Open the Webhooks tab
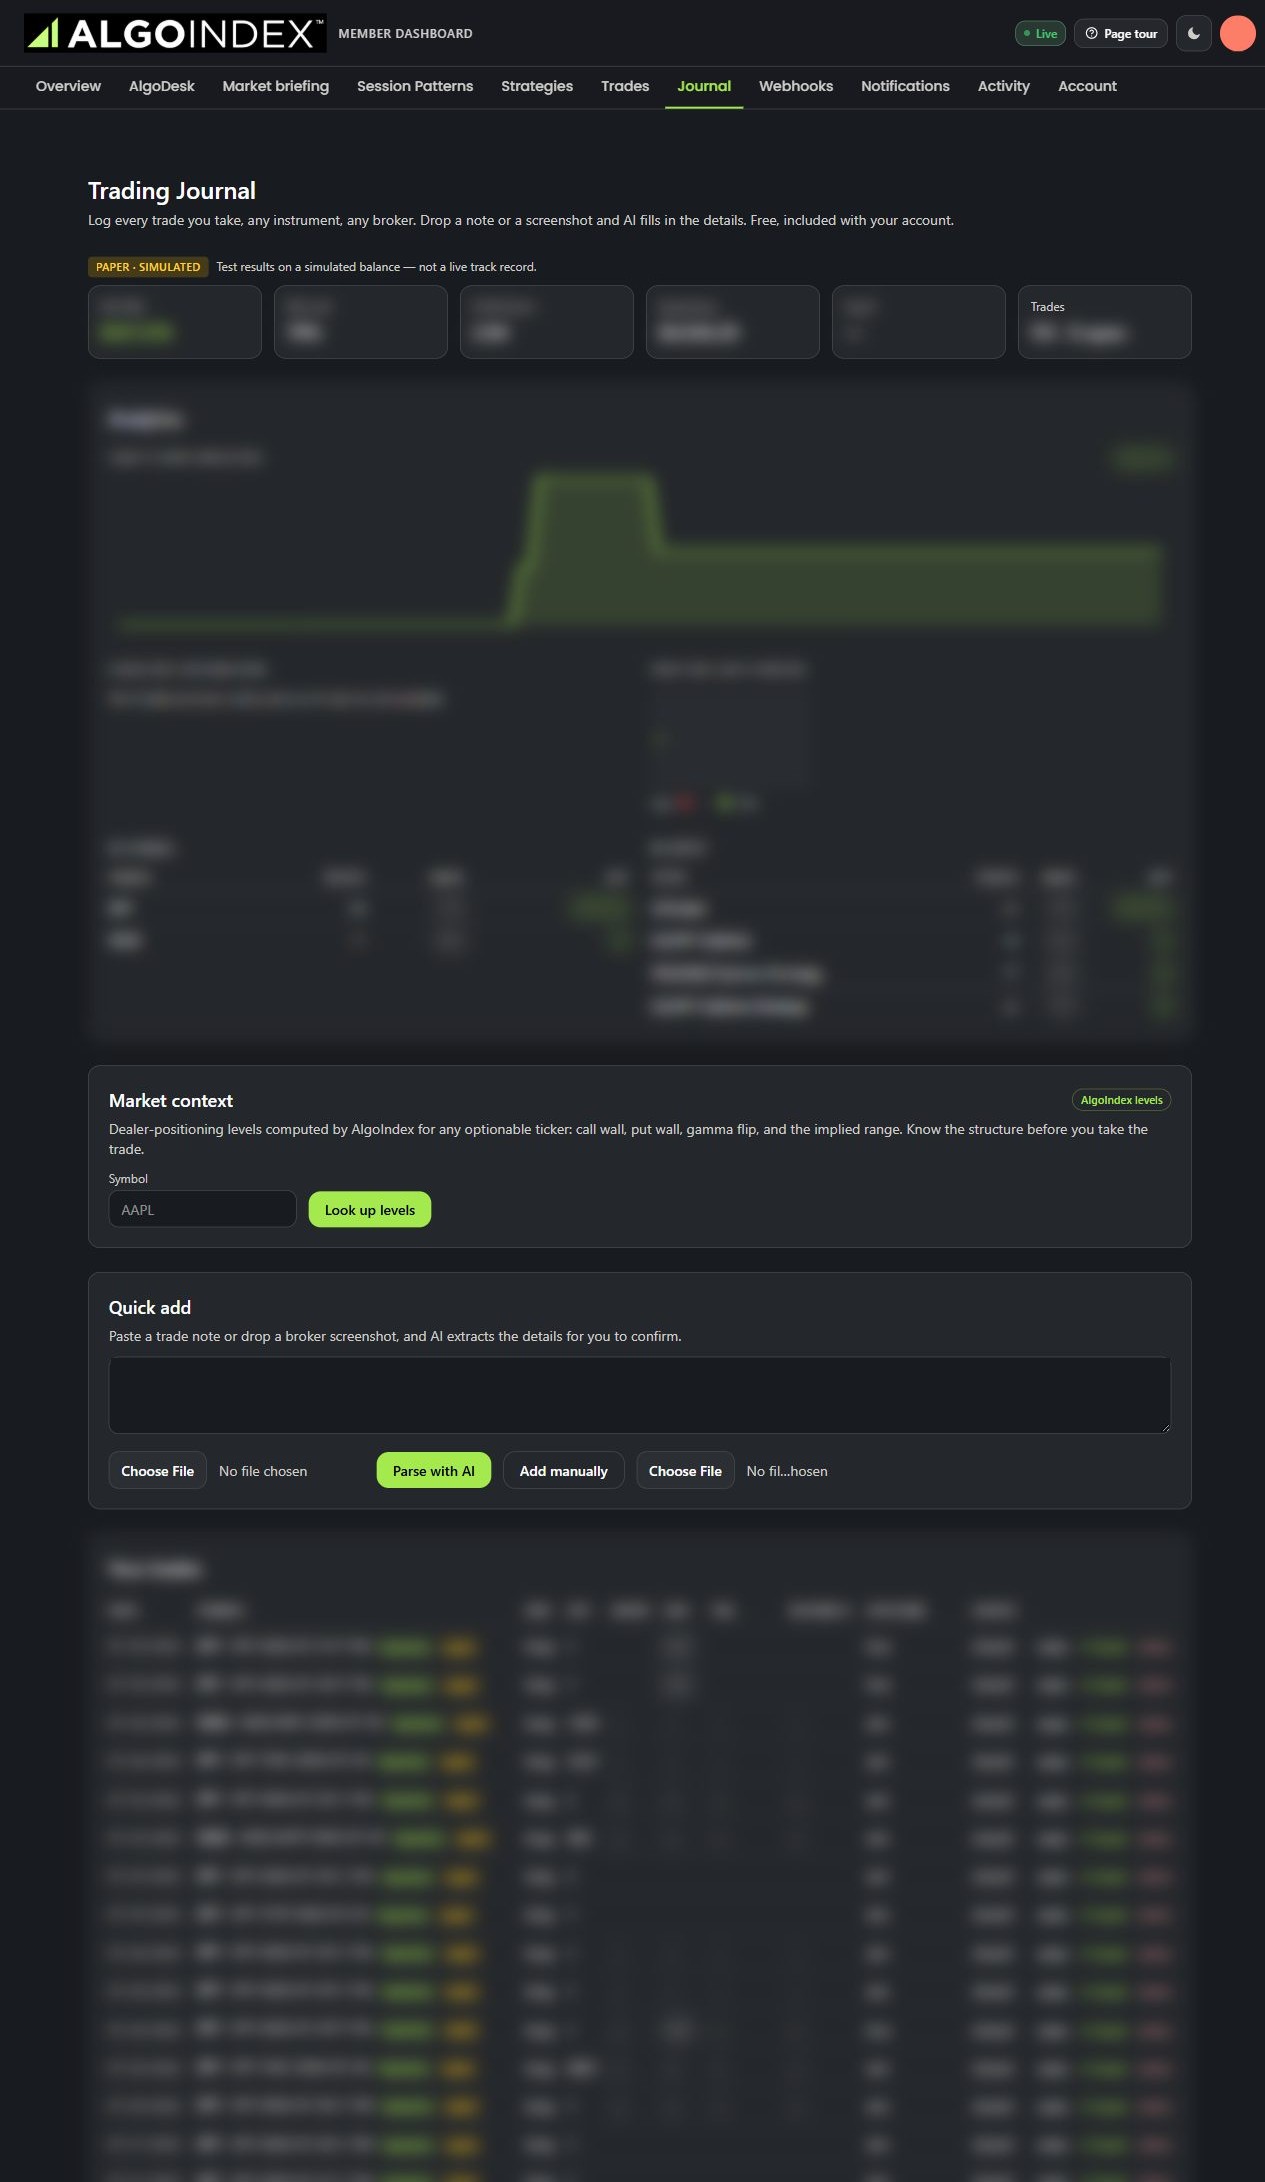 [x=796, y=86]
